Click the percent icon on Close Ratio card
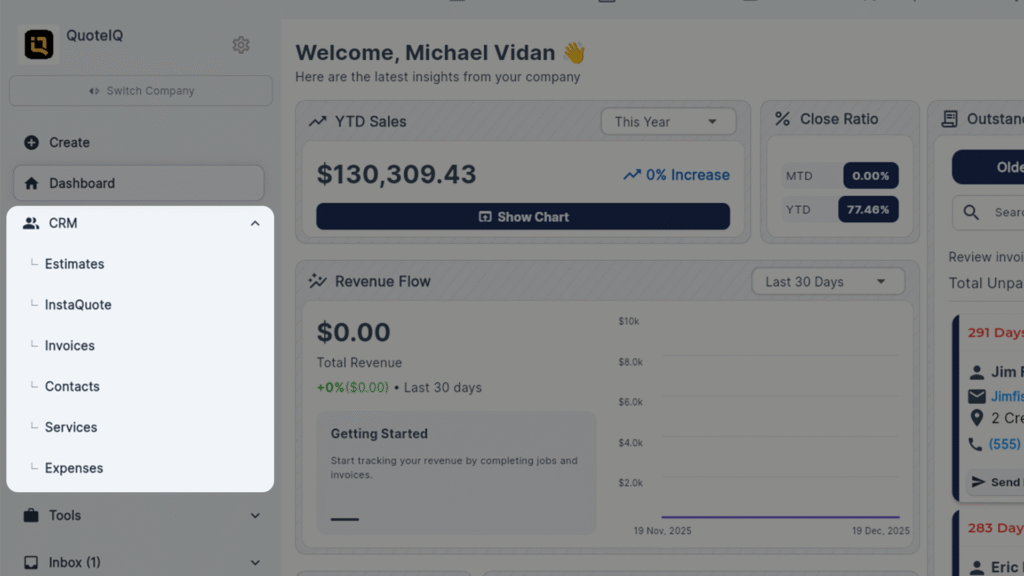This screenshot has height=576, width=1024. (x=781, y=118)
